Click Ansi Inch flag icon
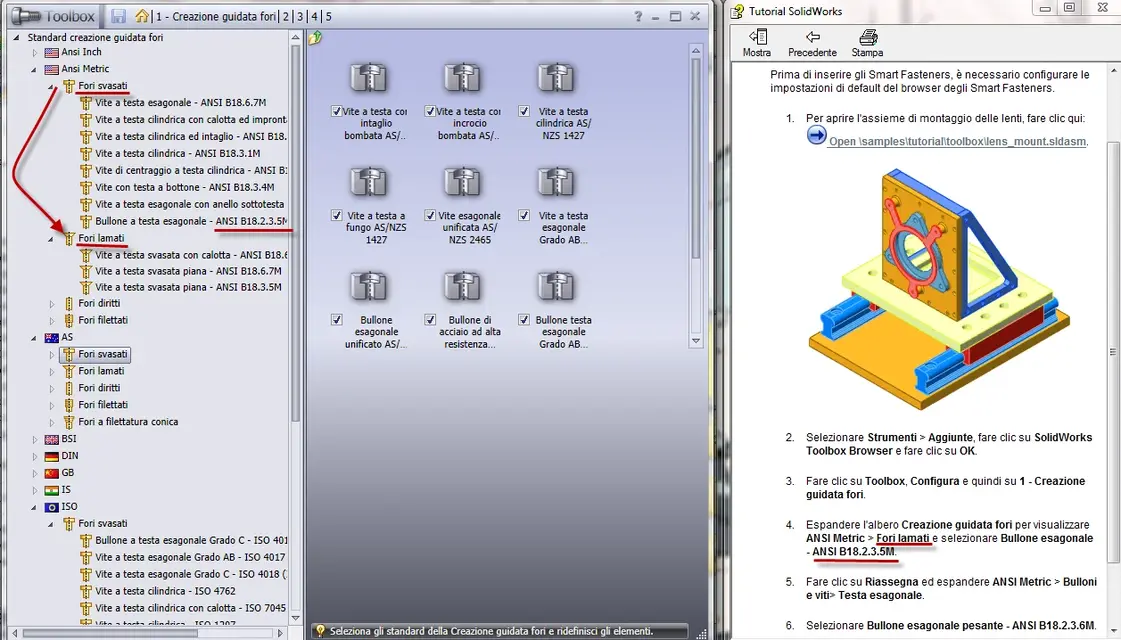Viewport: 1121px width, 640px height. click(x=51, y=52)
